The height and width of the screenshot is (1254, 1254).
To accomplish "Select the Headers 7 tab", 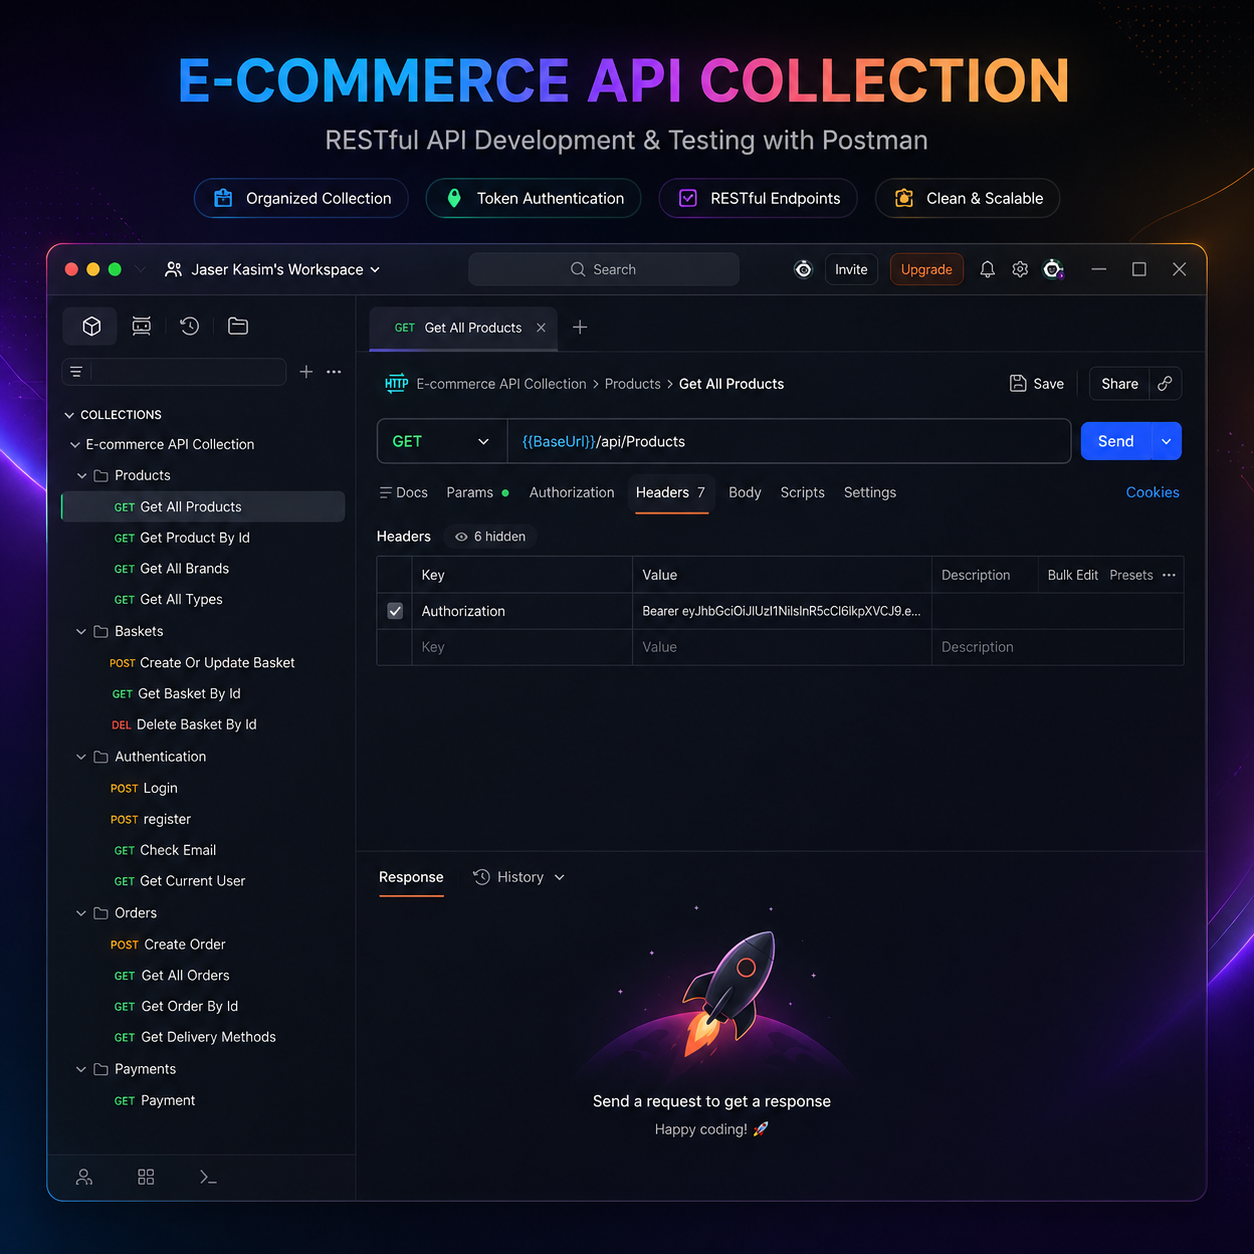I will click(671, 493).
